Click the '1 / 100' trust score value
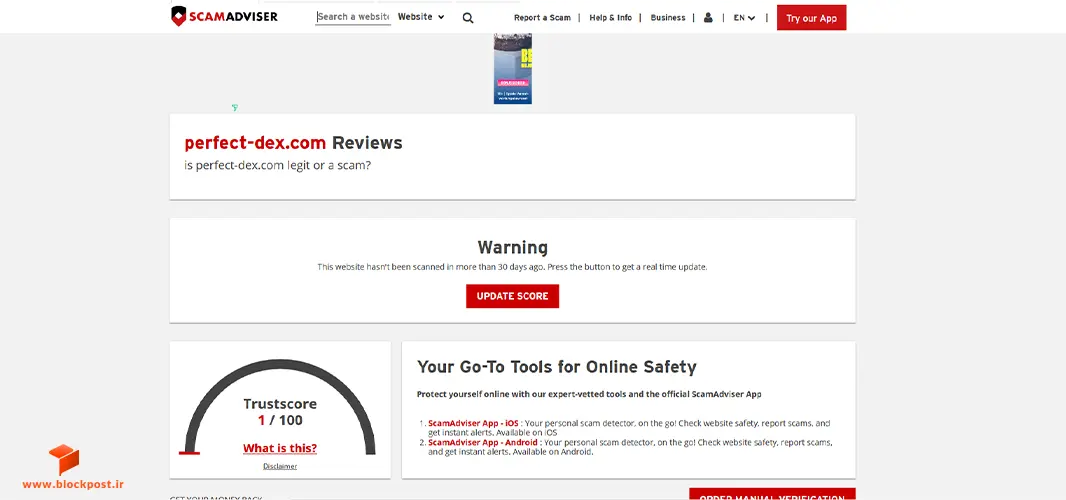 point(280,420)
